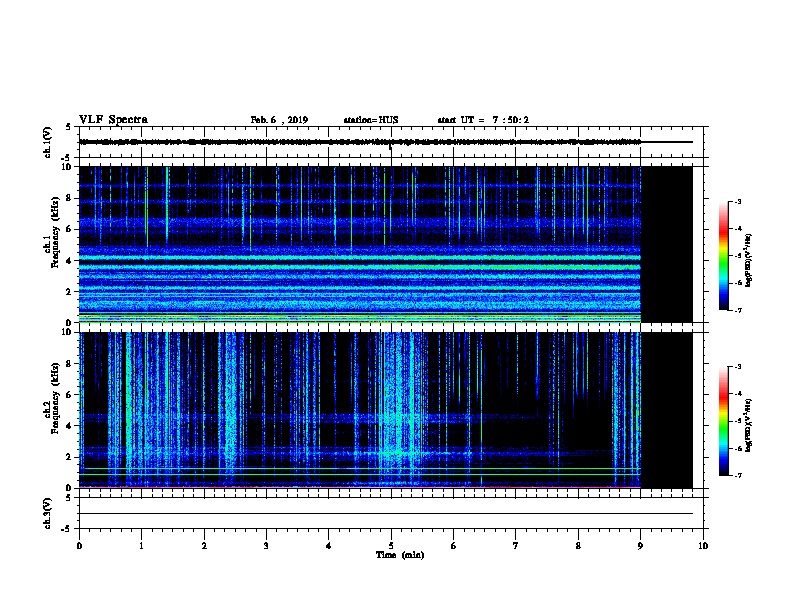
Task: Click the log(PSD) label beside ch.2 colorbar
Action: [x=749, y=425]
